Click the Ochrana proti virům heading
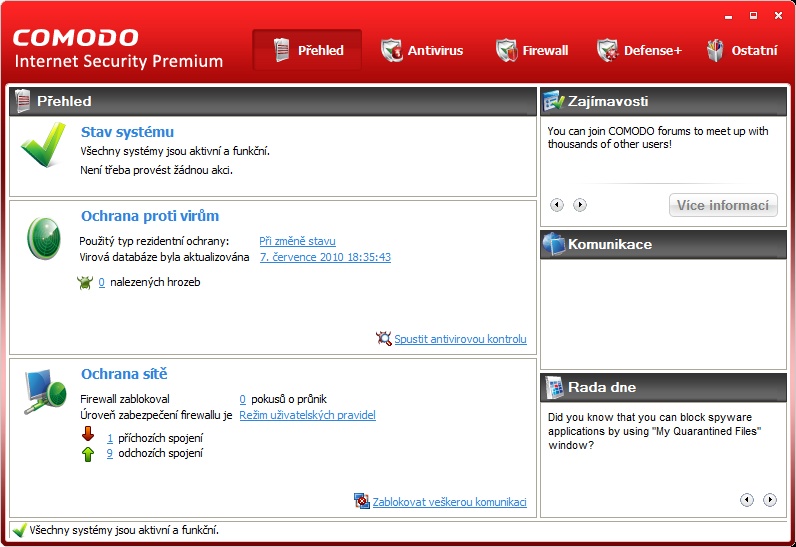This screenshot has width=796, height=547. (150, 216)
